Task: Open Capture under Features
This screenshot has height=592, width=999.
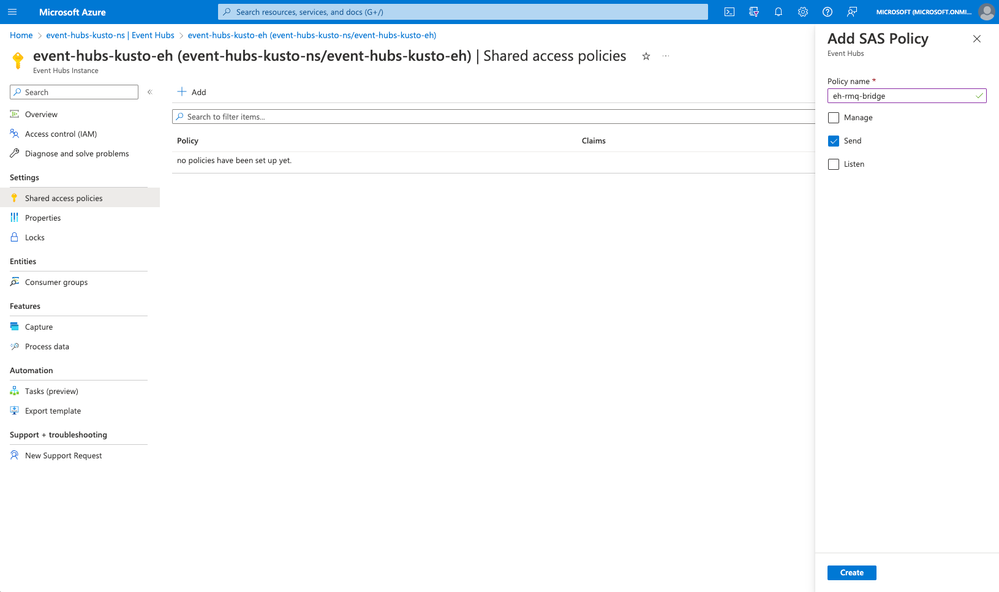Action: [x=39, y=327]
